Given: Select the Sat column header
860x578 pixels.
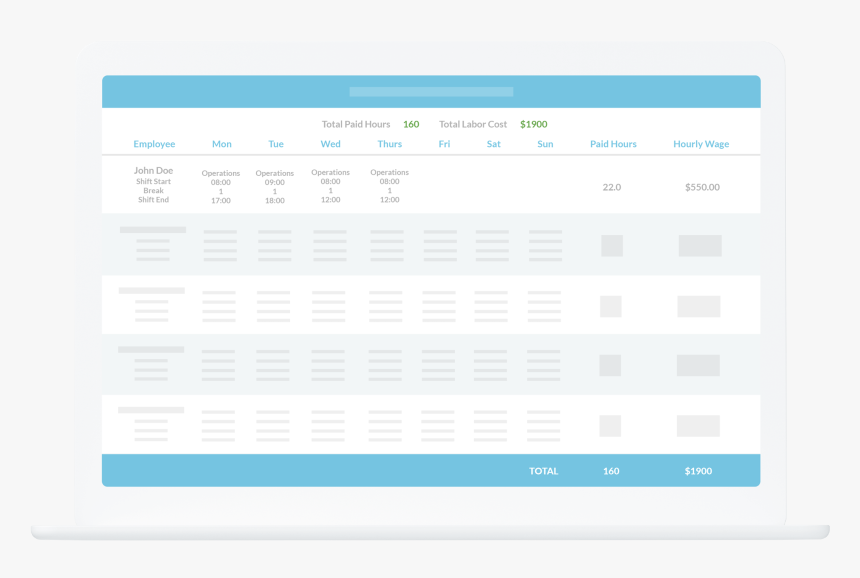Looking at the screenshot, I should [x=493, y=144].
